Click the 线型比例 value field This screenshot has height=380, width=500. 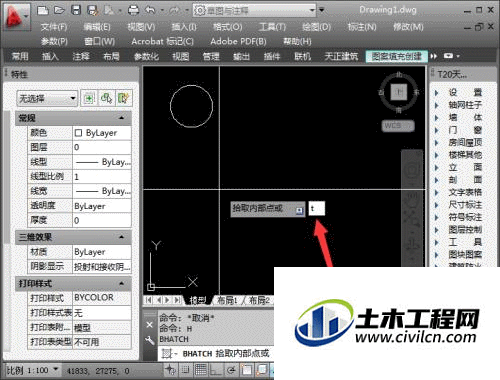pyautogui.click(x=102, y=177)
